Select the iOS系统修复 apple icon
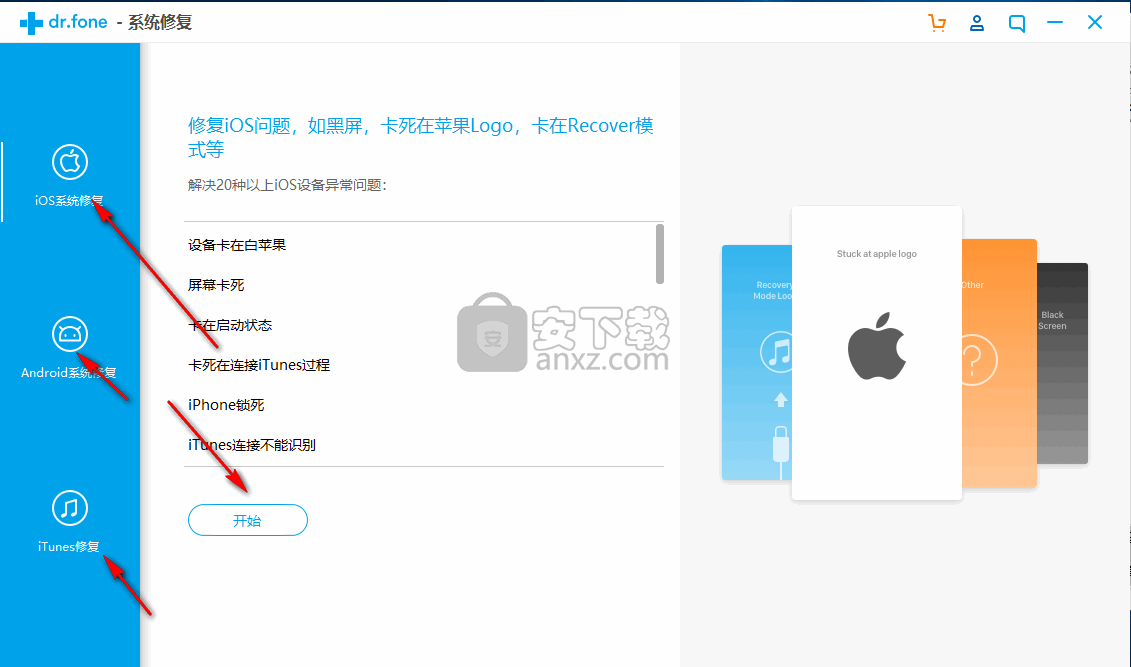Viewport: 1131px width, 667px height. click(x=70, y=162)
